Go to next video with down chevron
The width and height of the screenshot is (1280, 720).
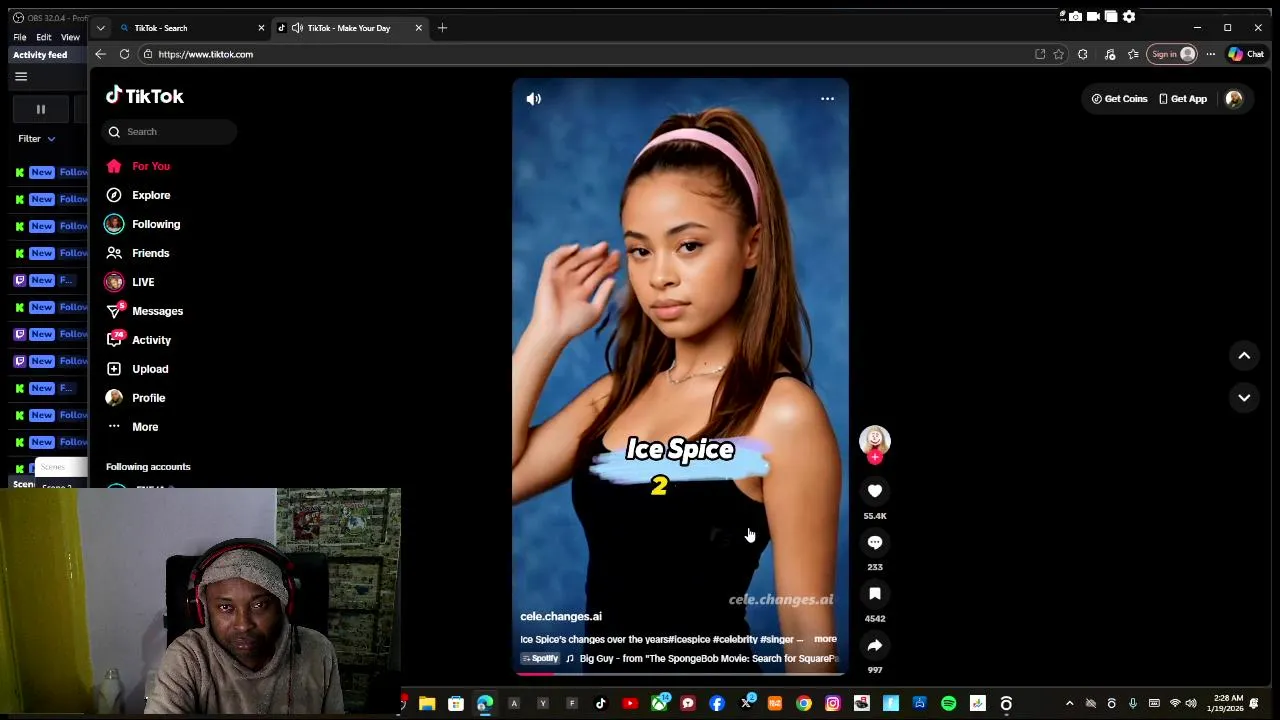[x=1244, y=397]
